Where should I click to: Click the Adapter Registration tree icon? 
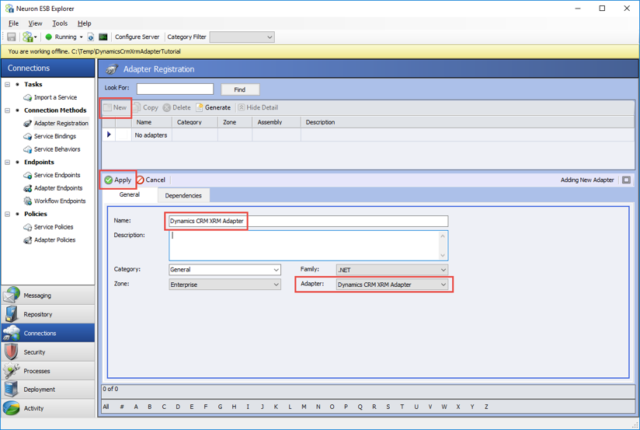click(x=28, y=123)
